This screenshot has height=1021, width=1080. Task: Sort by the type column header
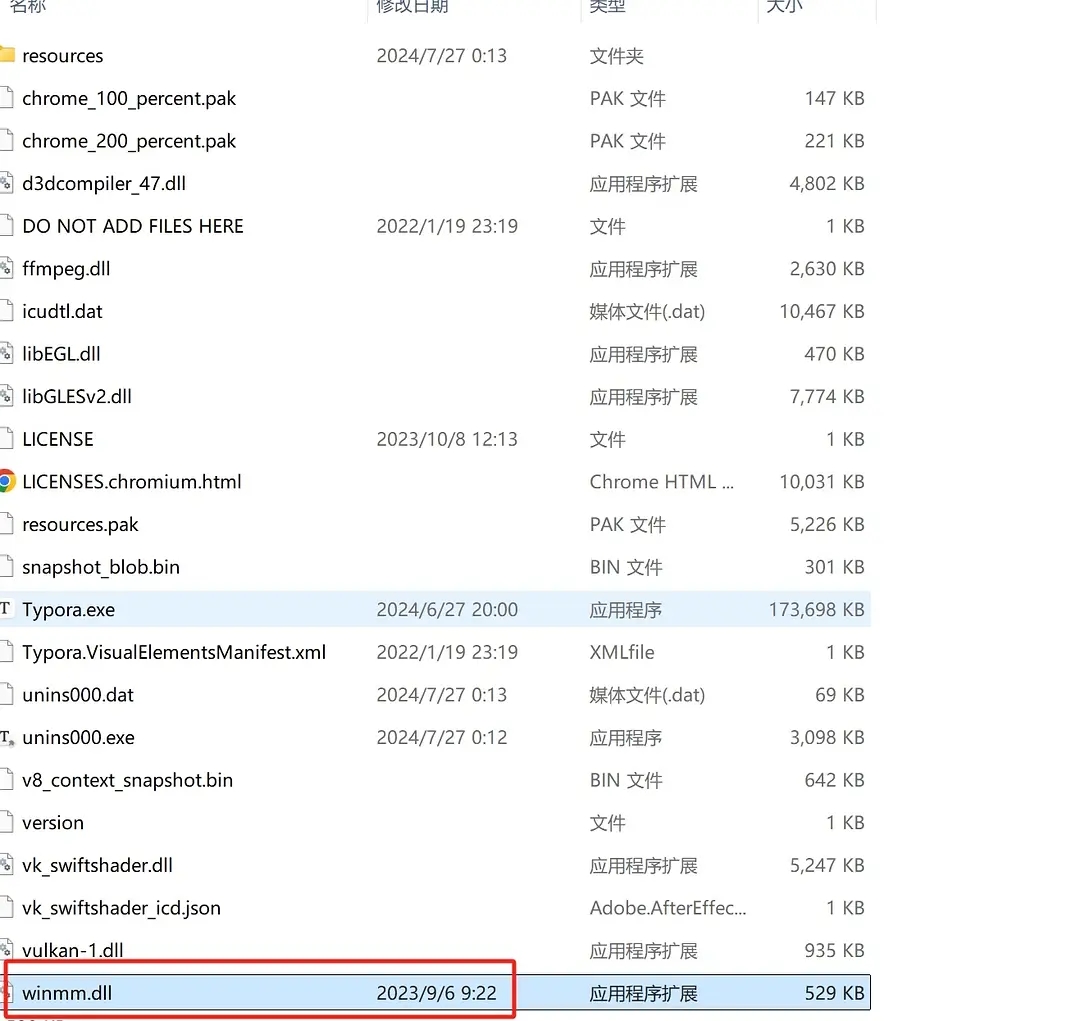[608, 6]
